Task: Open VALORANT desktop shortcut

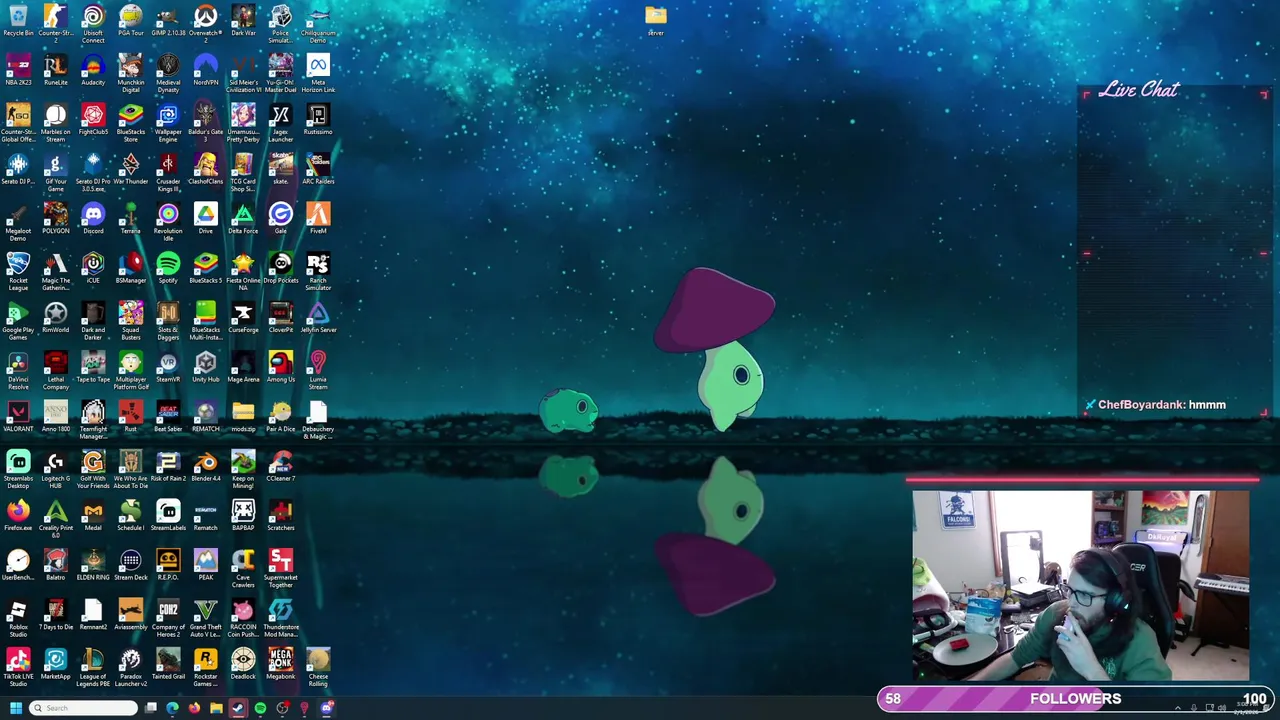Action: pyautogui.click(x=18, y=417)
